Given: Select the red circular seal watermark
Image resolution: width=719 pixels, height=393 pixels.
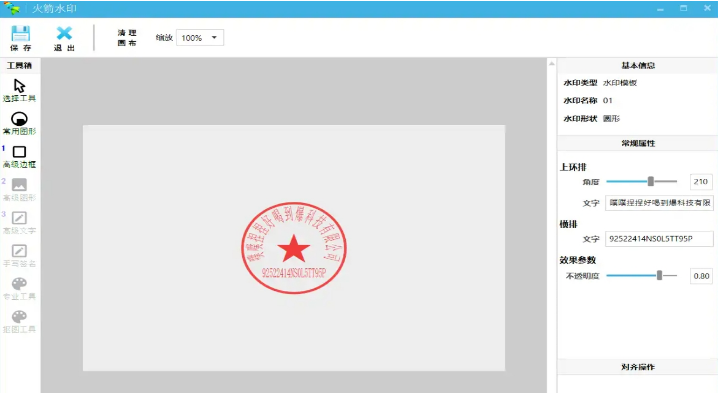Looking at the screenshot, I should (294, 248).
